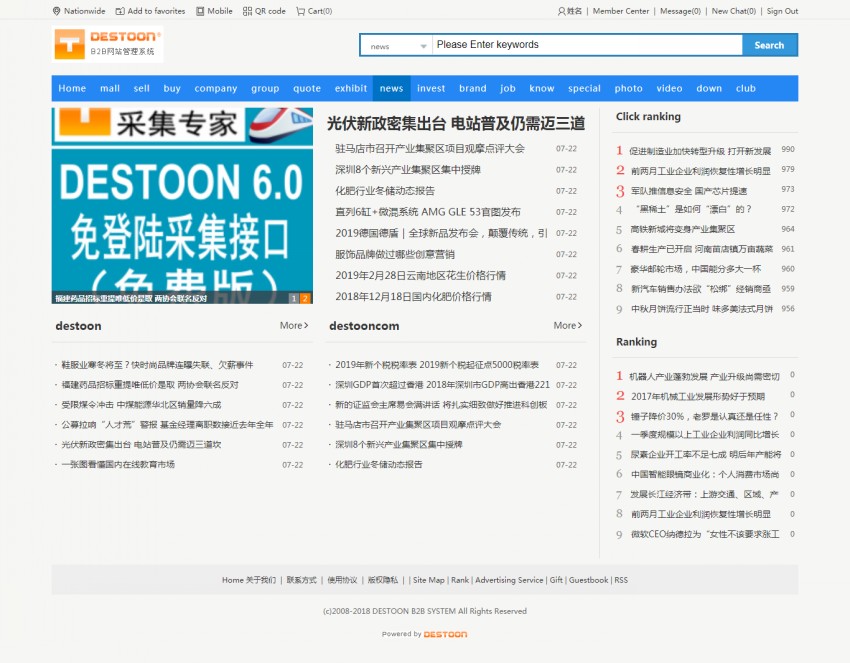Click the user profile icon beside 姓名
Screen dimensions: 850x663
(x=562, y=11)
